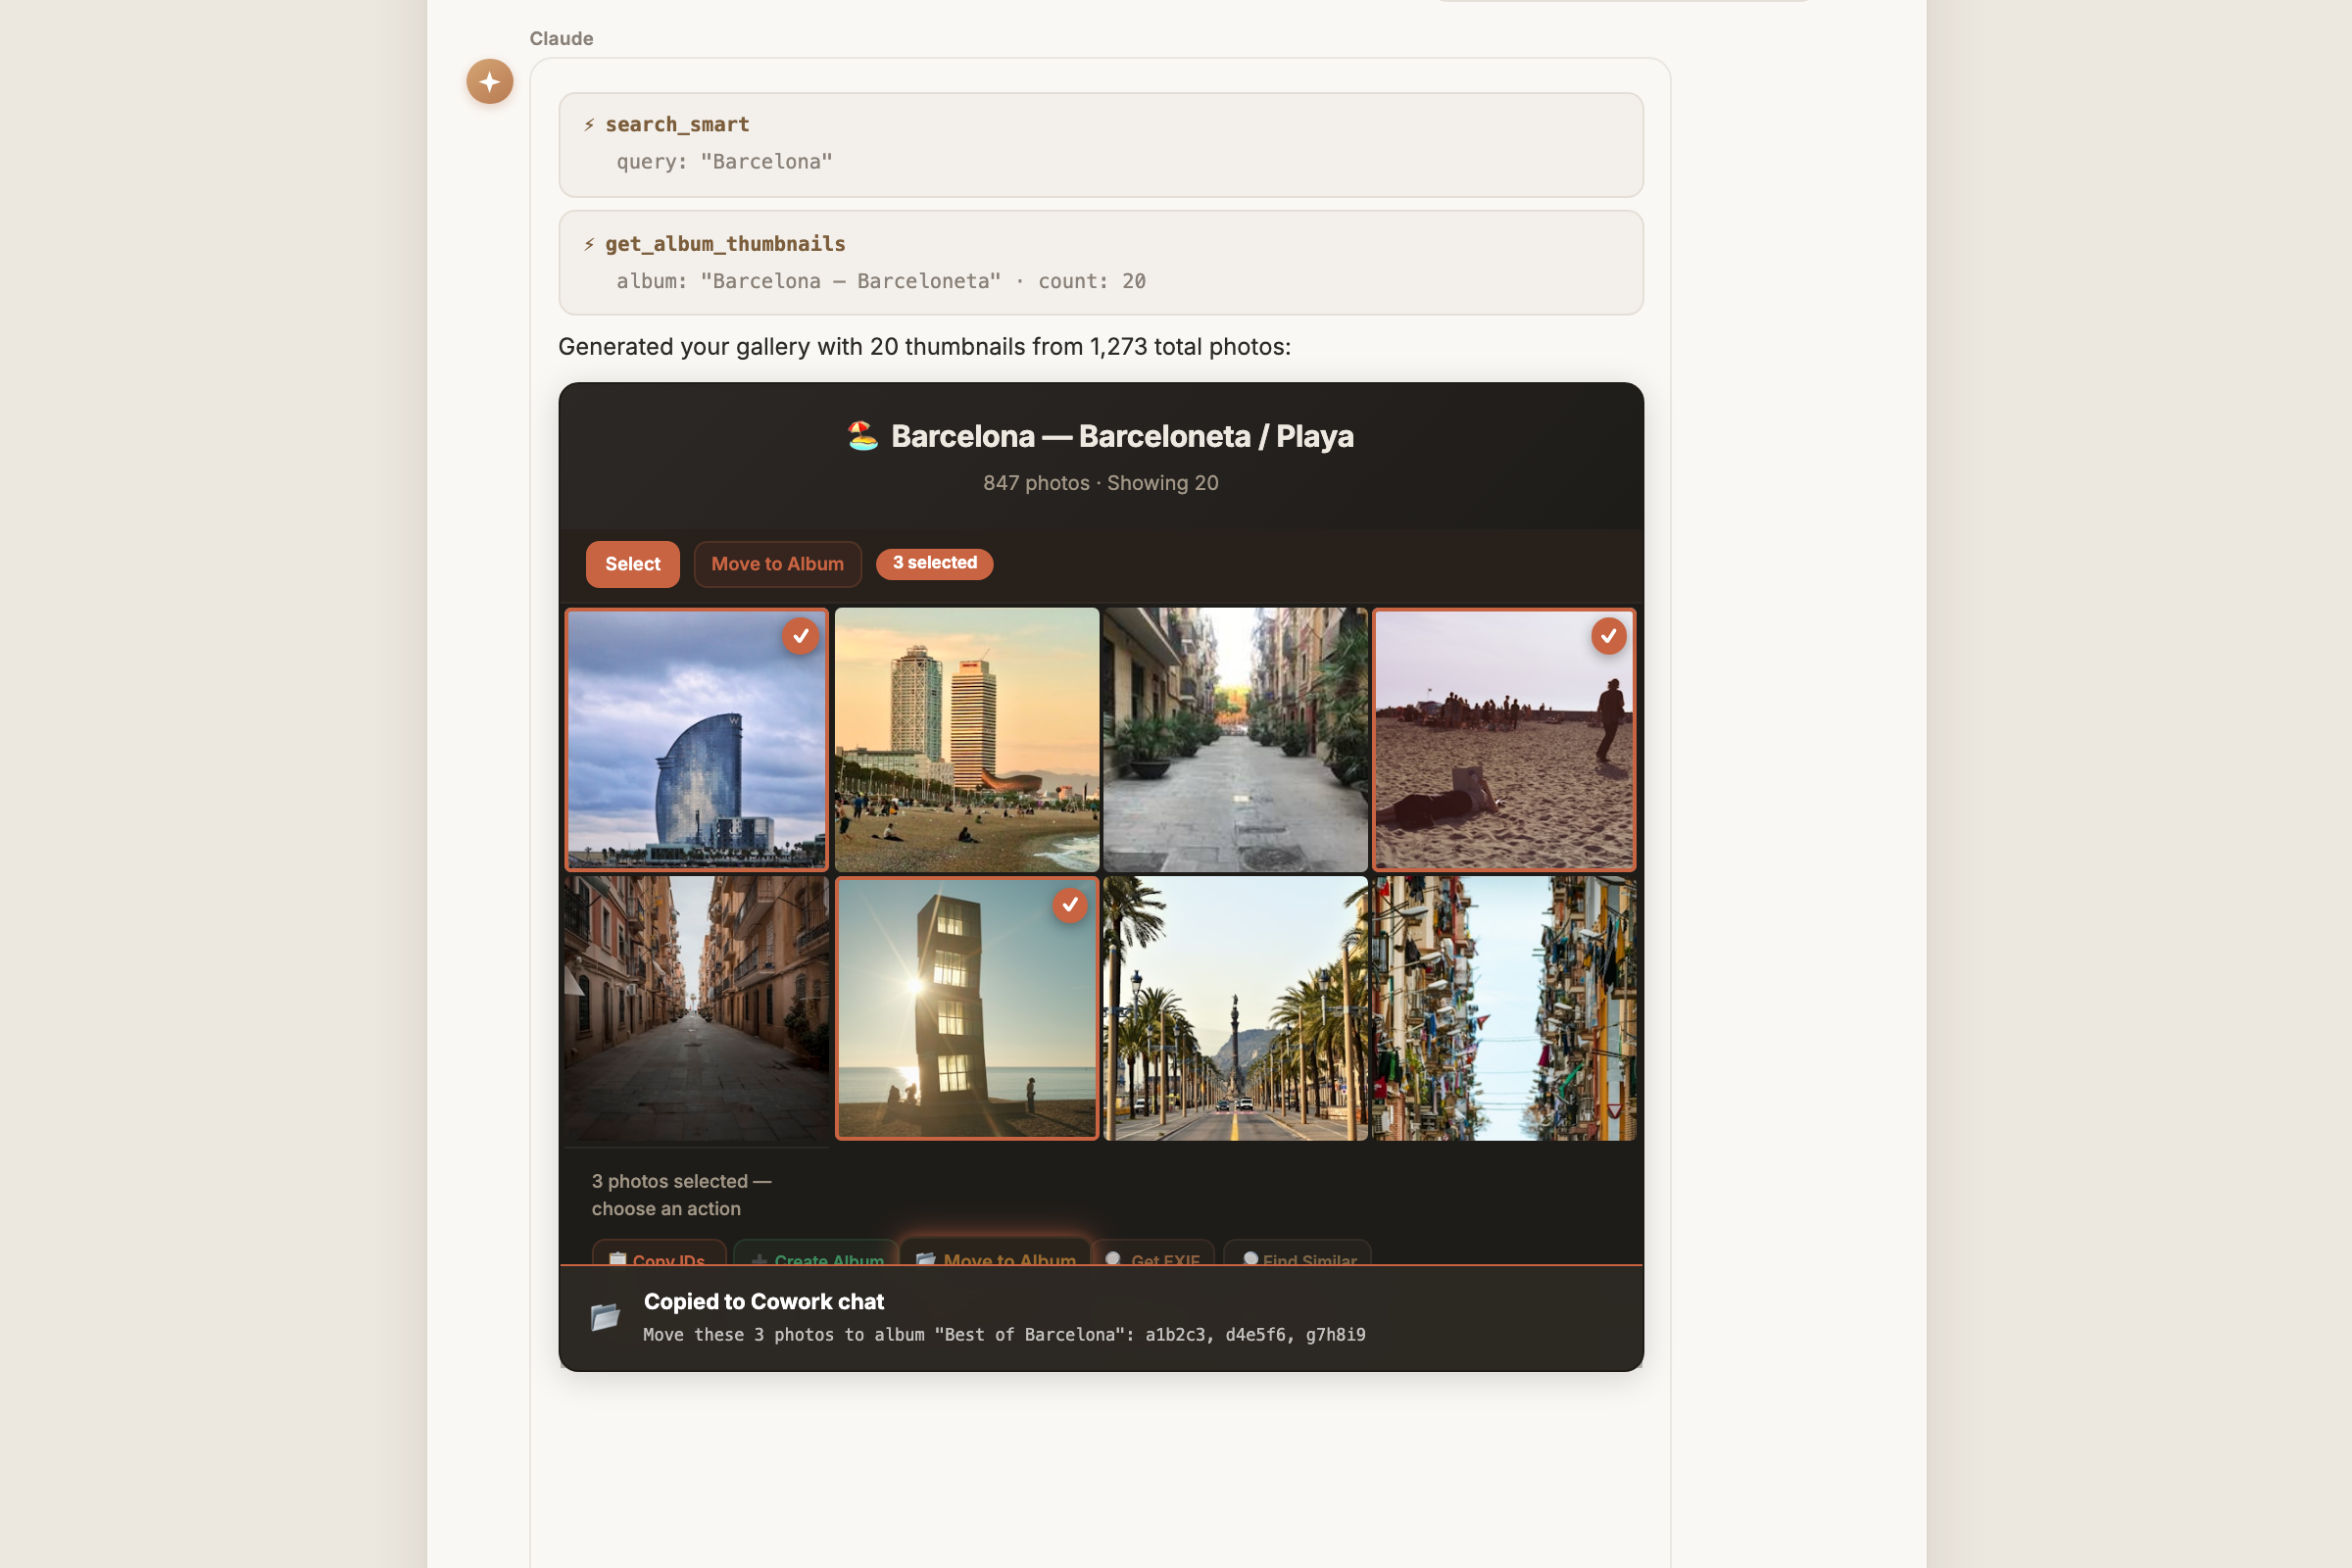Image resolution: width=2352 pixels, height=1568 pixels.
Task: Click the Find Similar search action
Action: click(x=1298, y=1255)
